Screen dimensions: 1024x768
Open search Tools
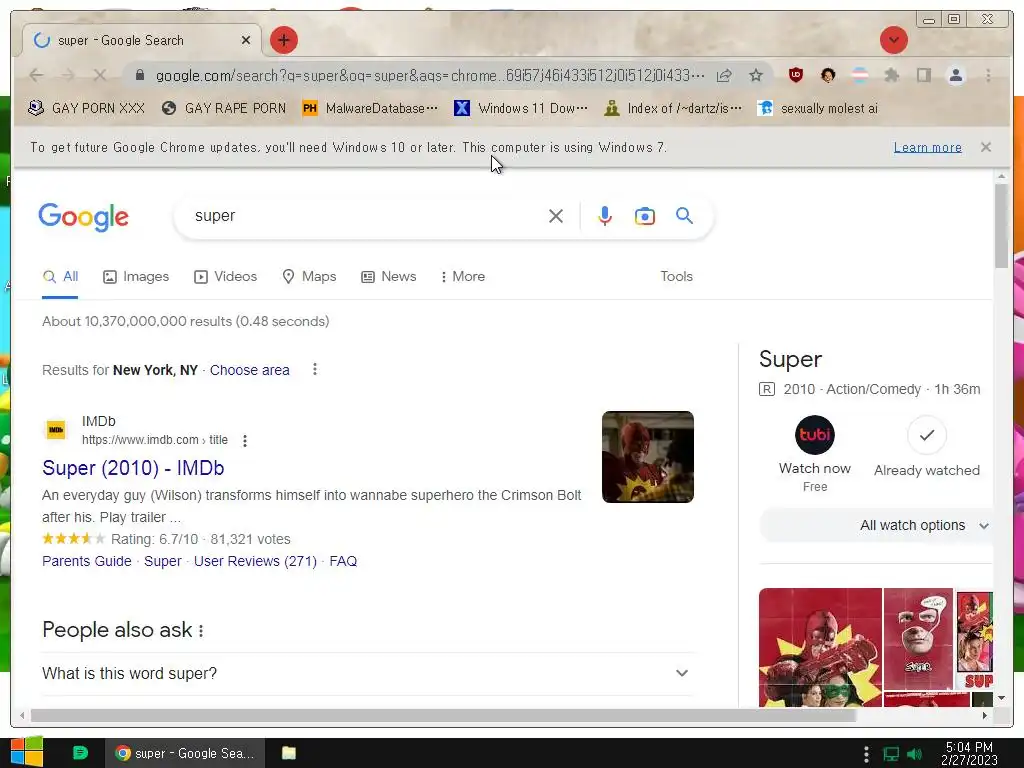(676, 277)
